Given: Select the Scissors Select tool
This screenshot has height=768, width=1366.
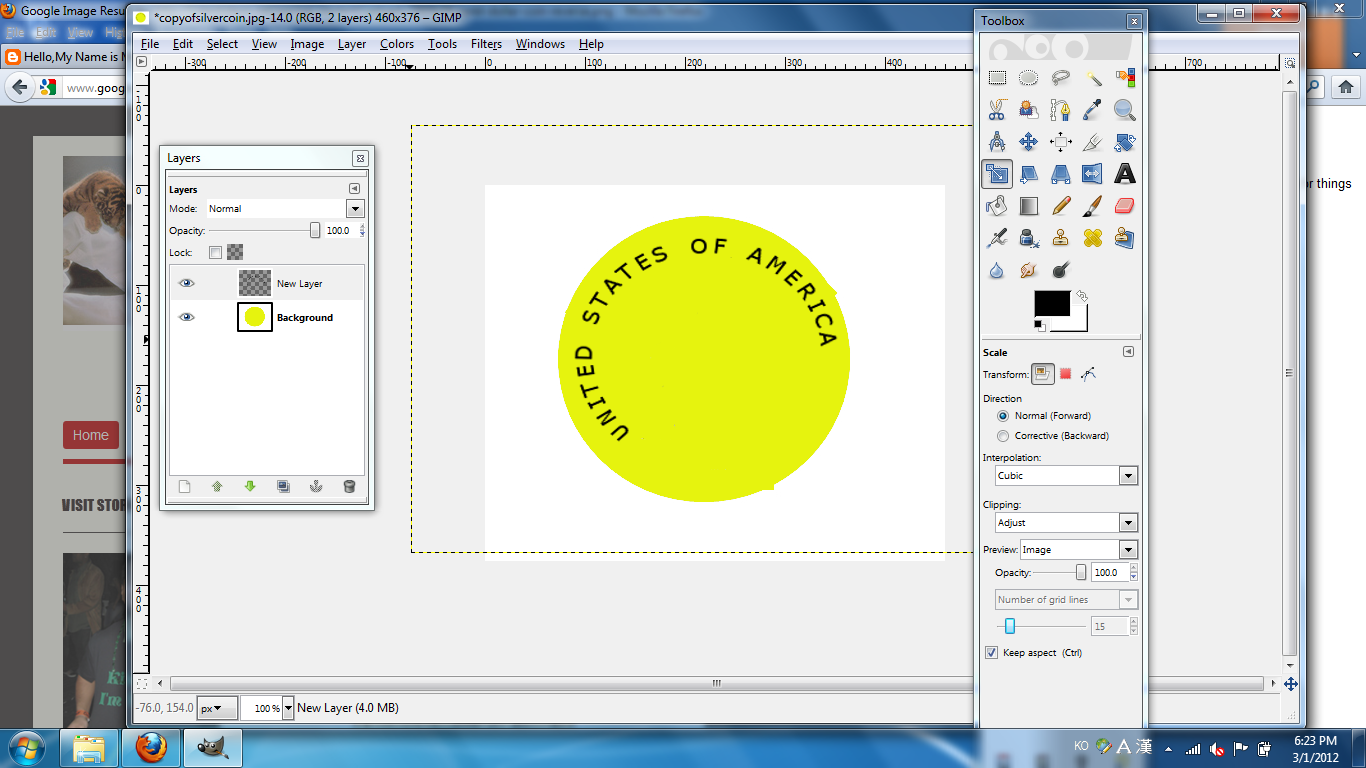Looking at the screenshot, I should click(997, 110).
